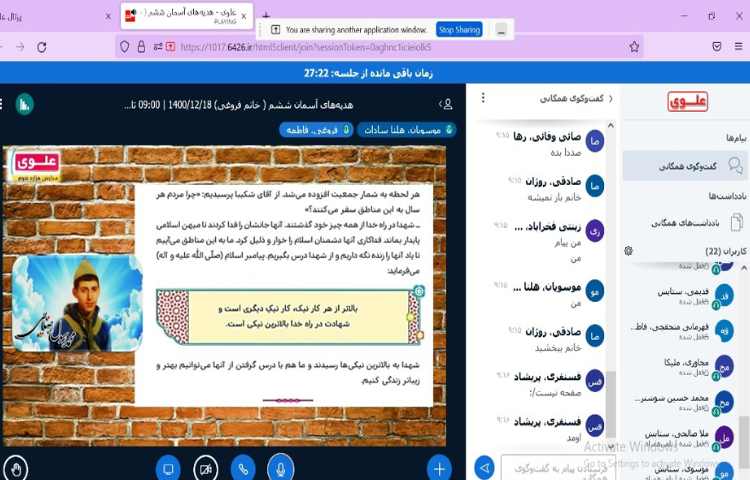Switch to the علوی هدیه‌های آسمان ششم tab
This screenshot has height=480, width=750.
[187, 16]
